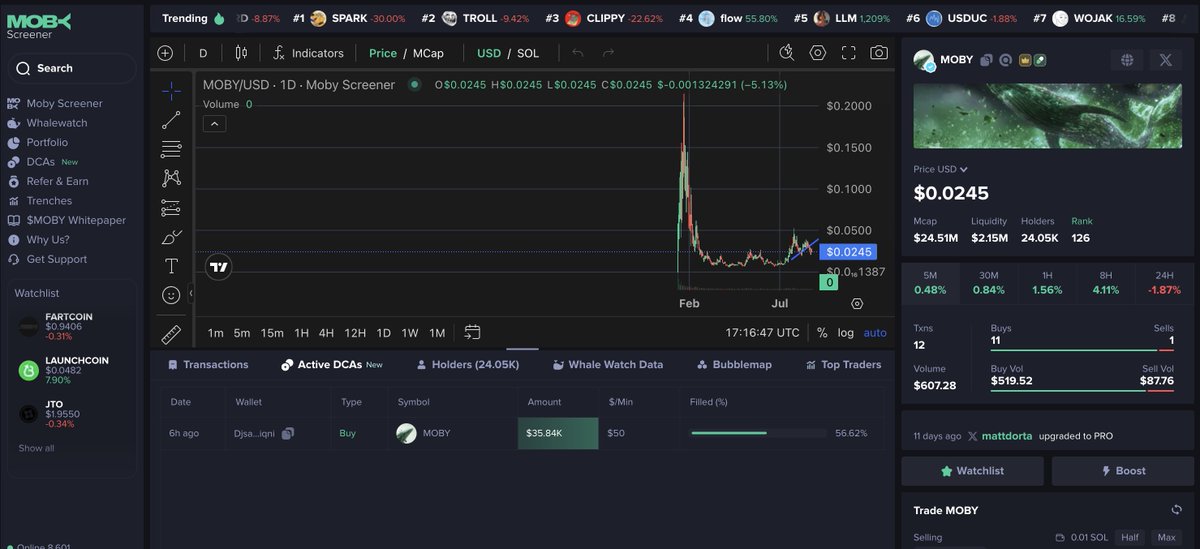Screen dimensions: 1200x549
Task: Toggle log scale on chart
Action: (846, 333)
